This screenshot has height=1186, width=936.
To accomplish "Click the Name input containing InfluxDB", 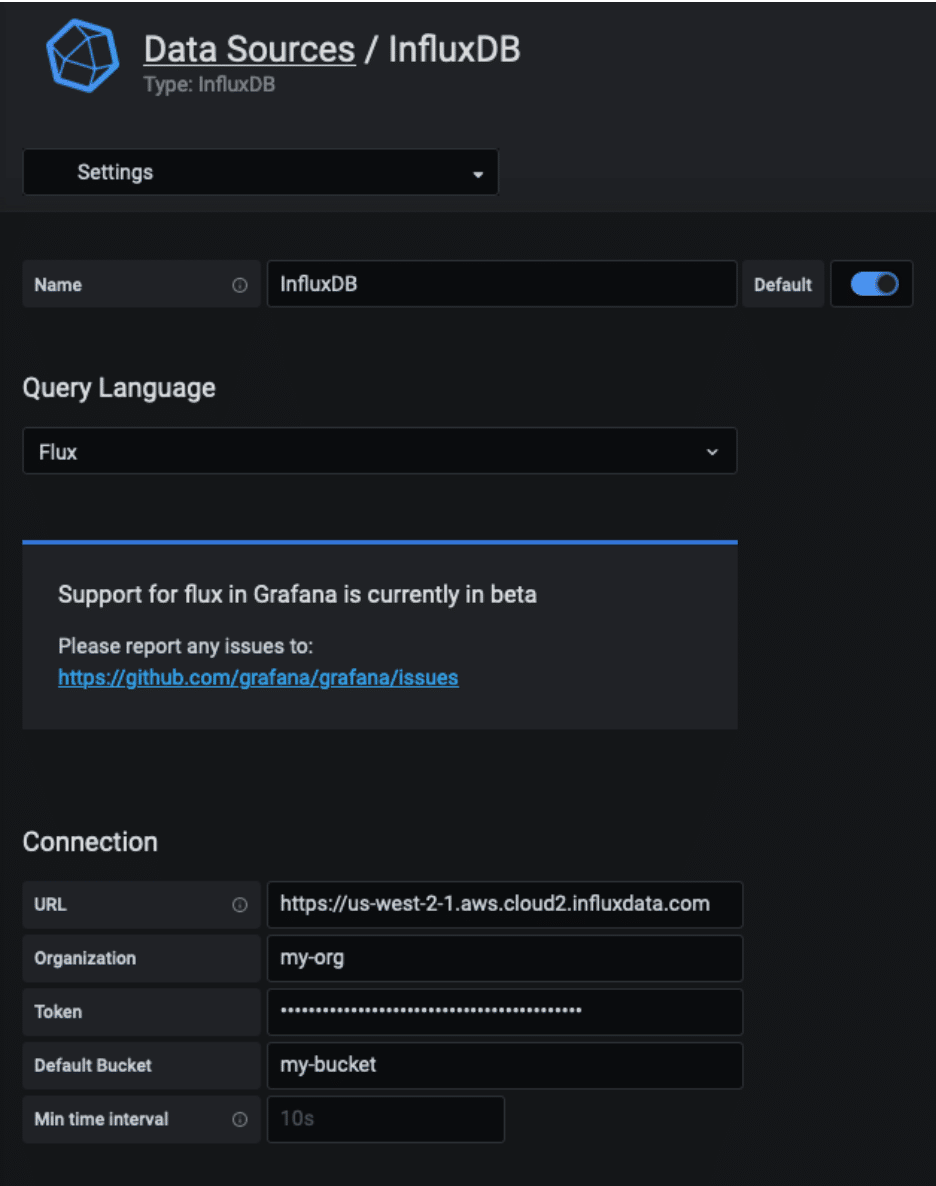I will tap(500, 284).
